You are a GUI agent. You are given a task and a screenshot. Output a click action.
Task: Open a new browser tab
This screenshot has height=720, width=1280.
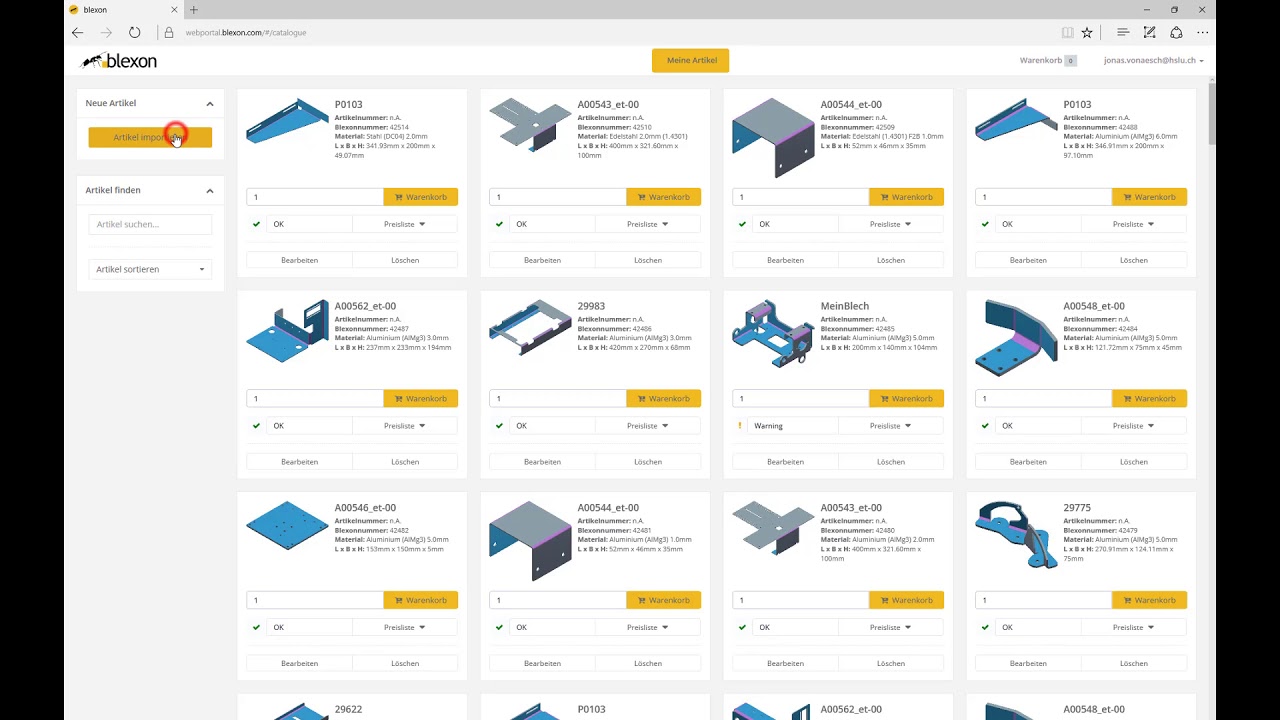click(x=194, y=10)
